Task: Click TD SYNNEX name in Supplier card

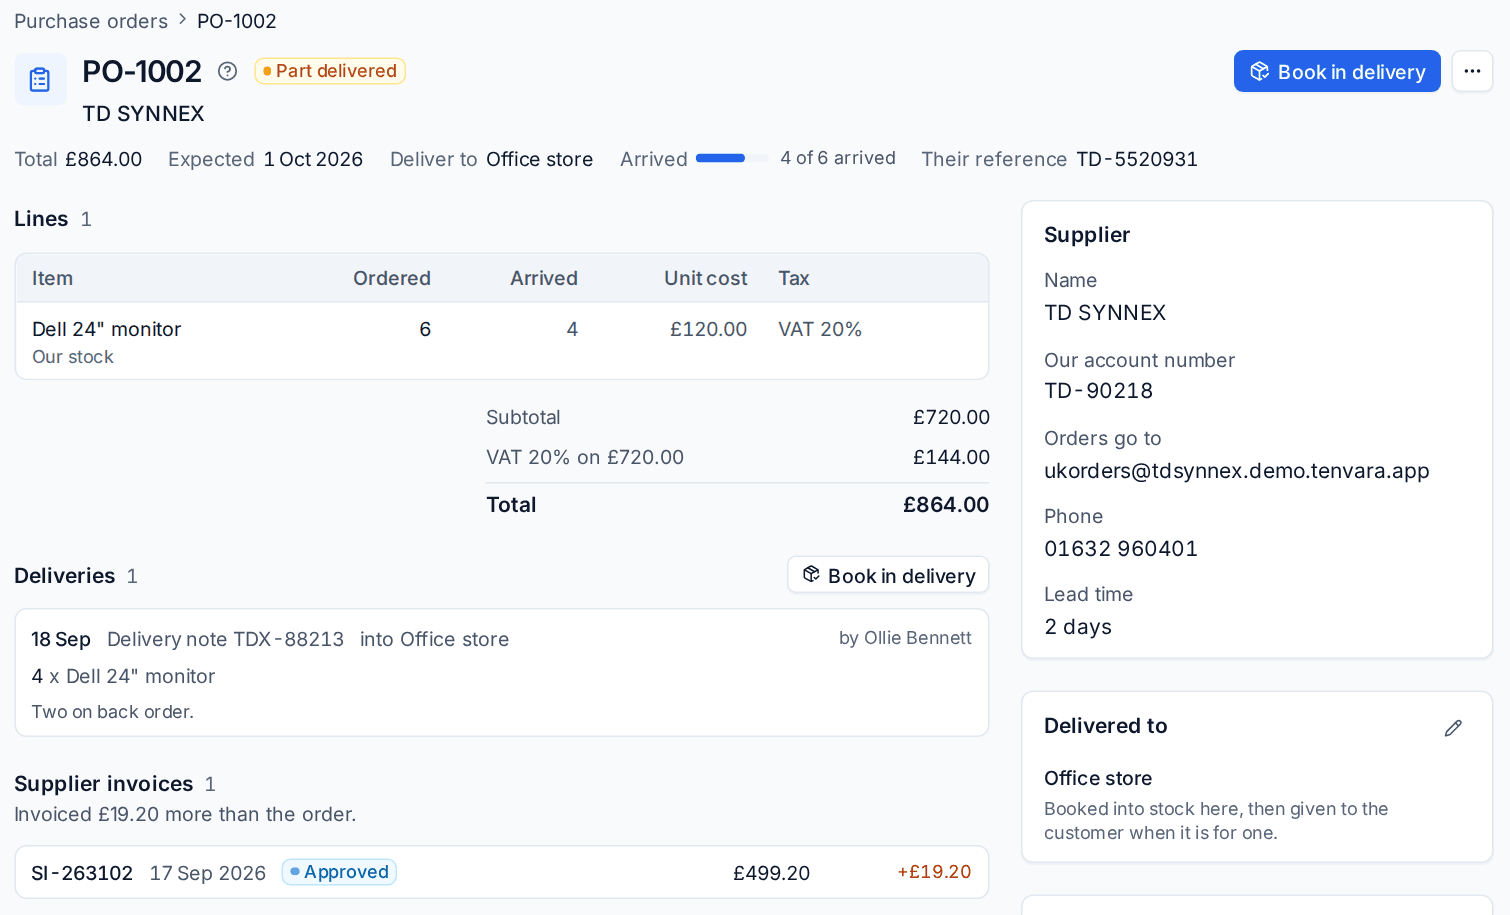Action: click(1105, 313)
